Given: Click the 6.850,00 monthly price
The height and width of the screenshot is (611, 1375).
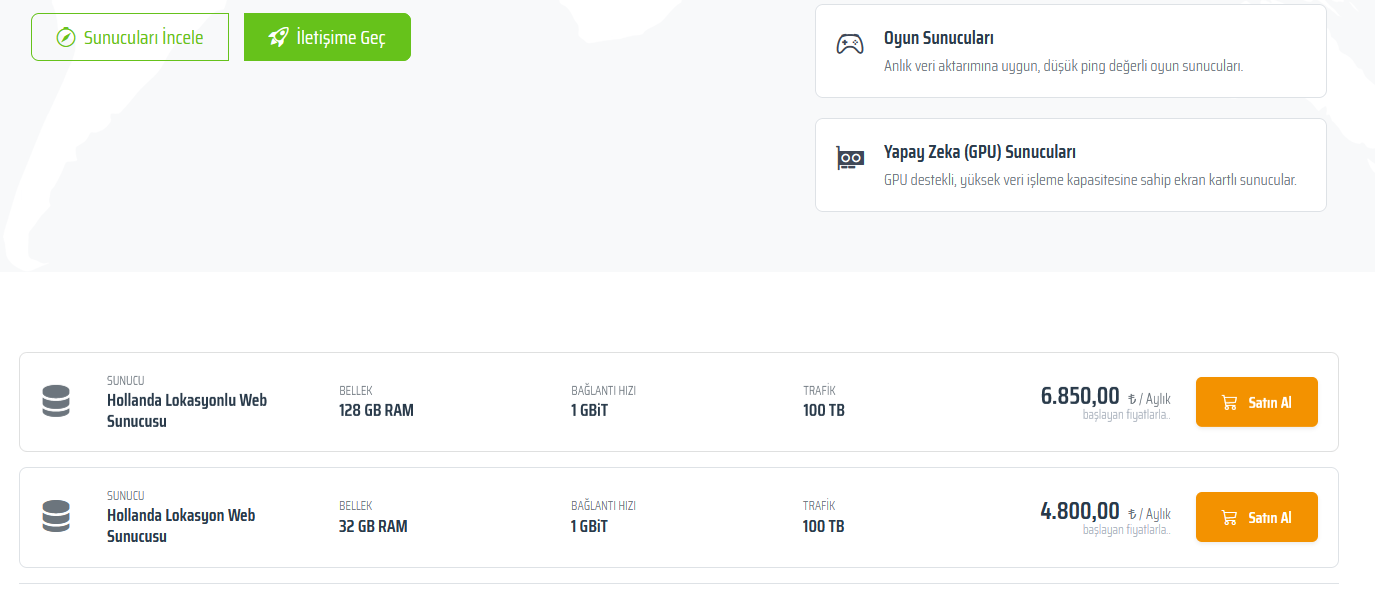Looking at the screenshot, I should (x=1080, y=396).
